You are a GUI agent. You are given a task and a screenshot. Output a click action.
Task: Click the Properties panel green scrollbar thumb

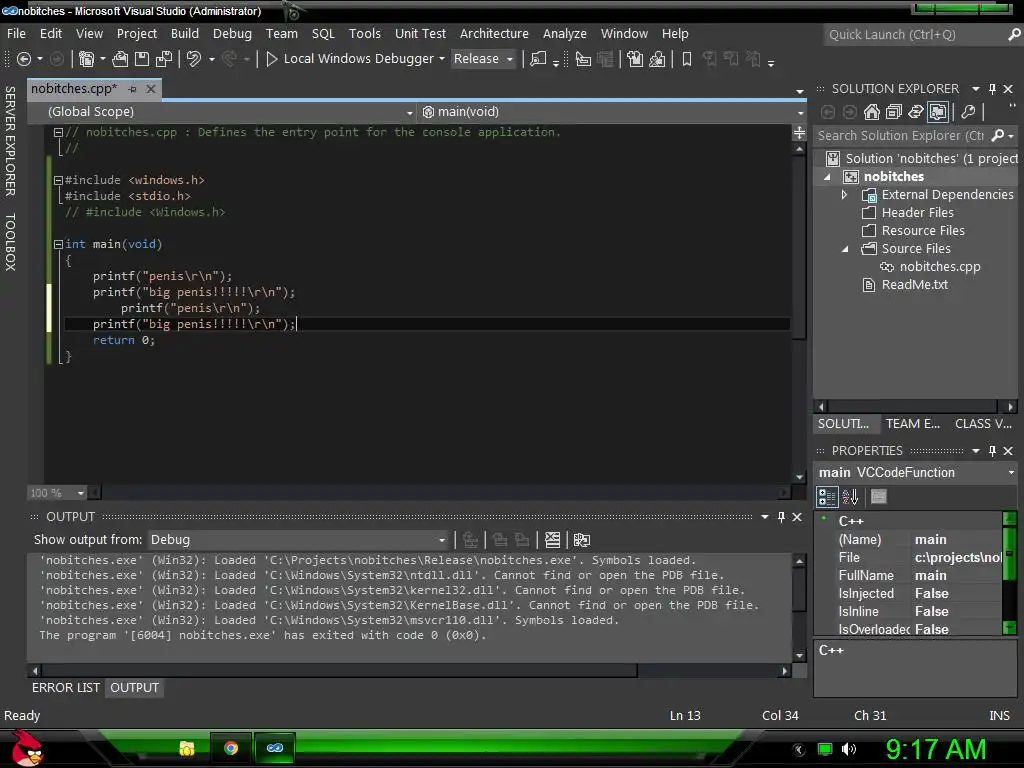click(1010, 554)
